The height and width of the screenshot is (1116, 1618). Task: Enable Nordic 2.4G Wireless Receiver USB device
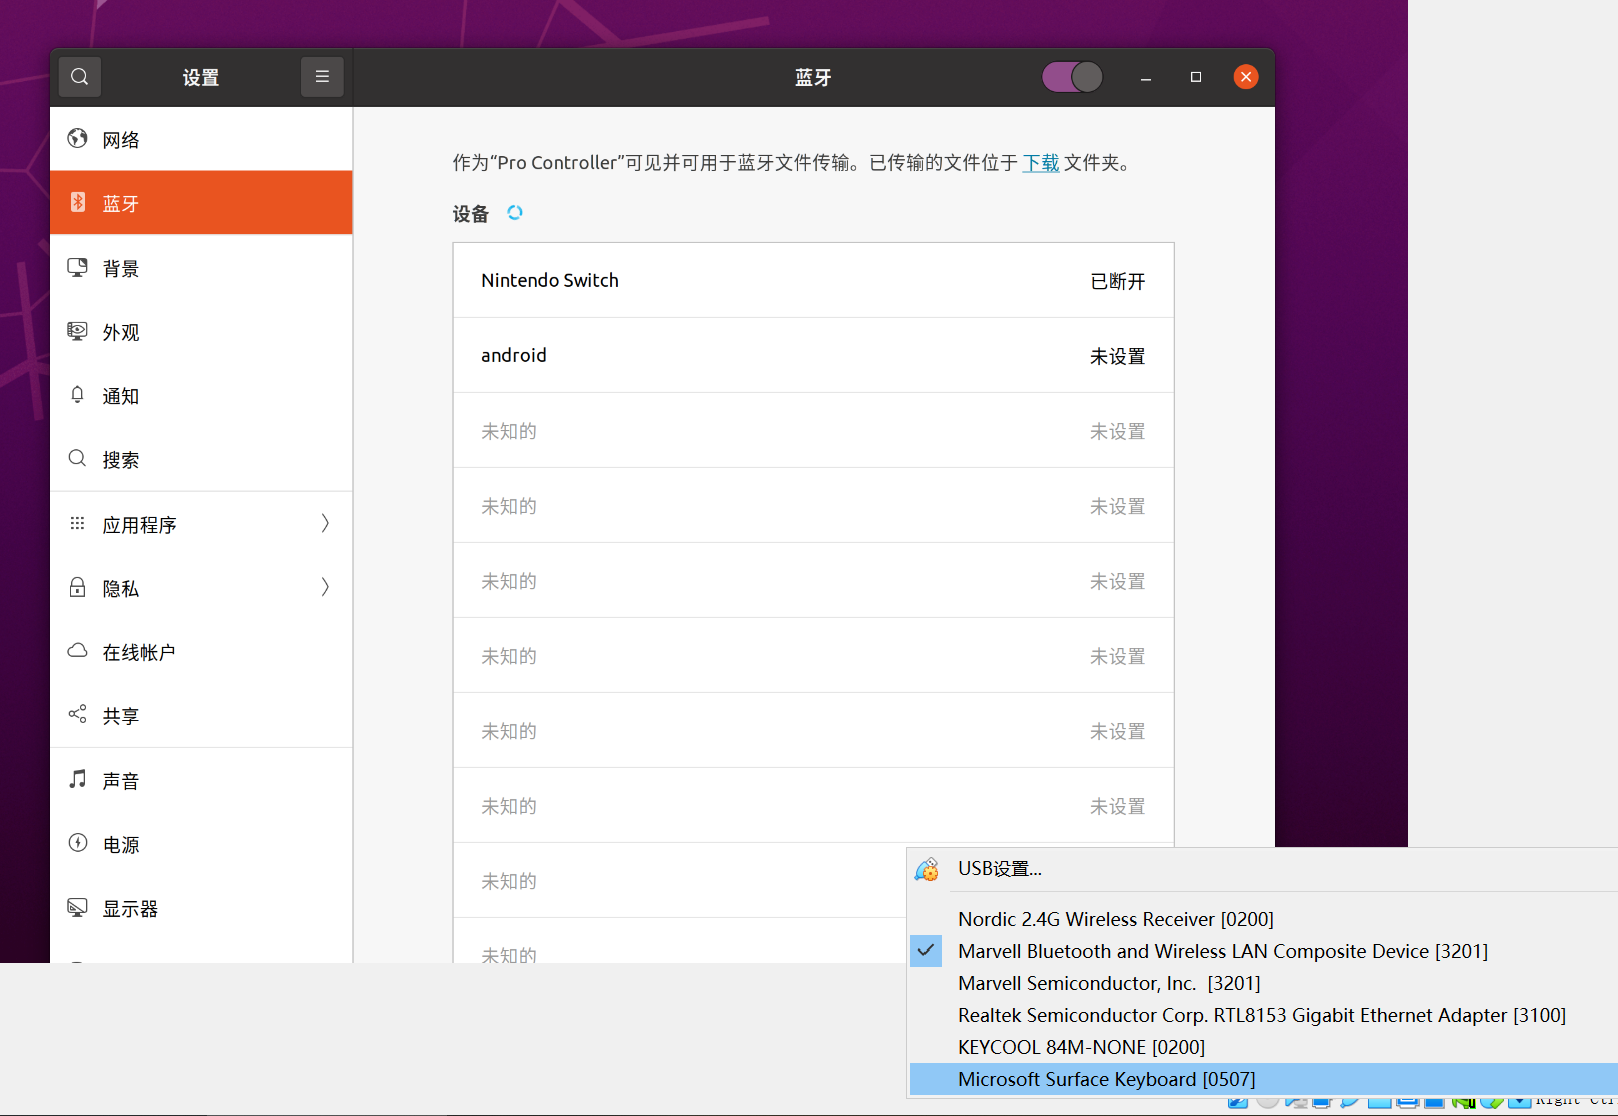pos(1115,919)
